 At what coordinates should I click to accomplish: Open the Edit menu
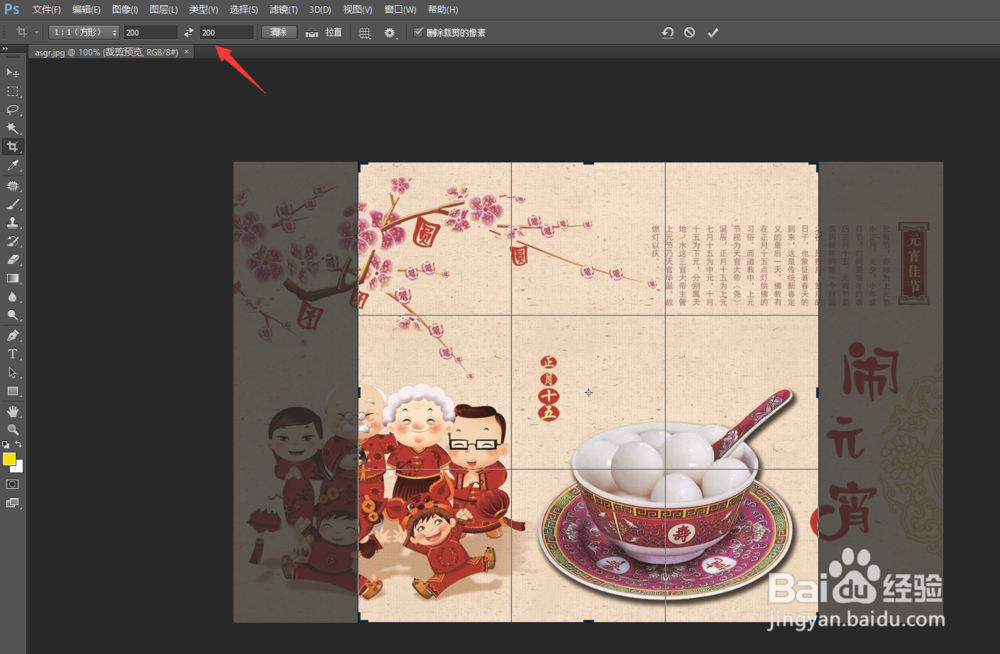[x=86, y=10]
